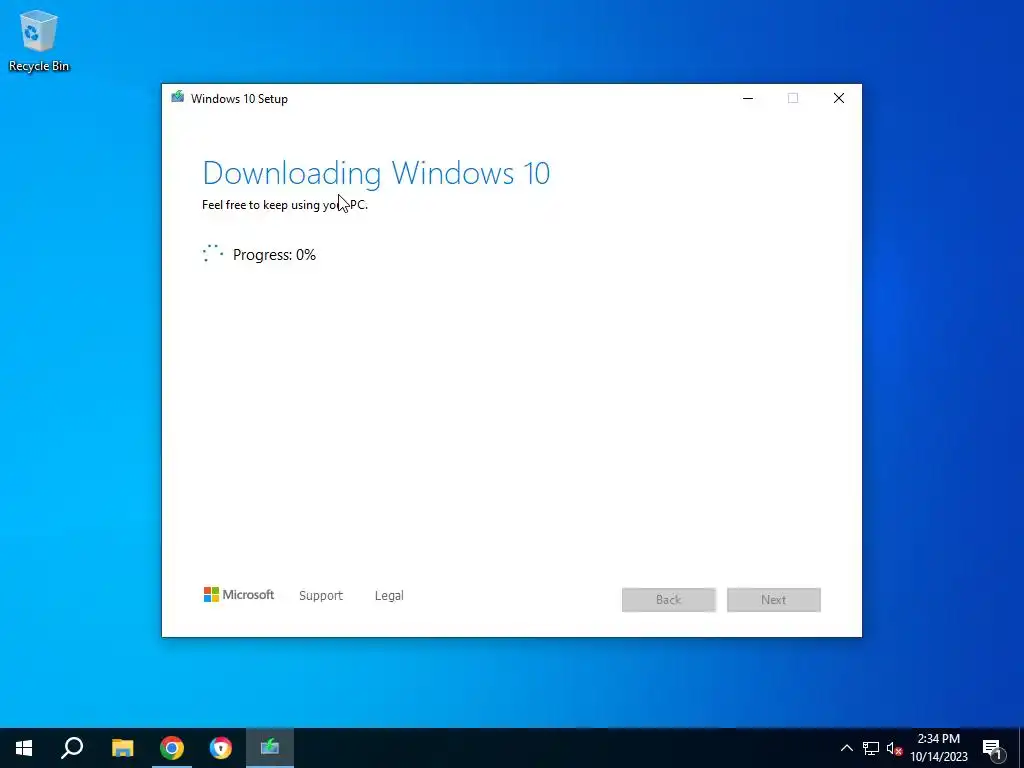The width and height of the screenshot is (1024, 768).
Task: Open the Windows Start menu
Action: coord(24,748)
